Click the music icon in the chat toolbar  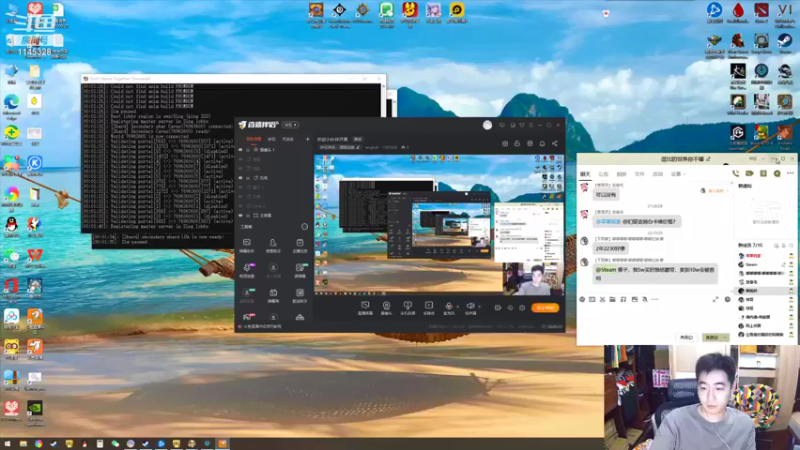(x=623, y=299)
